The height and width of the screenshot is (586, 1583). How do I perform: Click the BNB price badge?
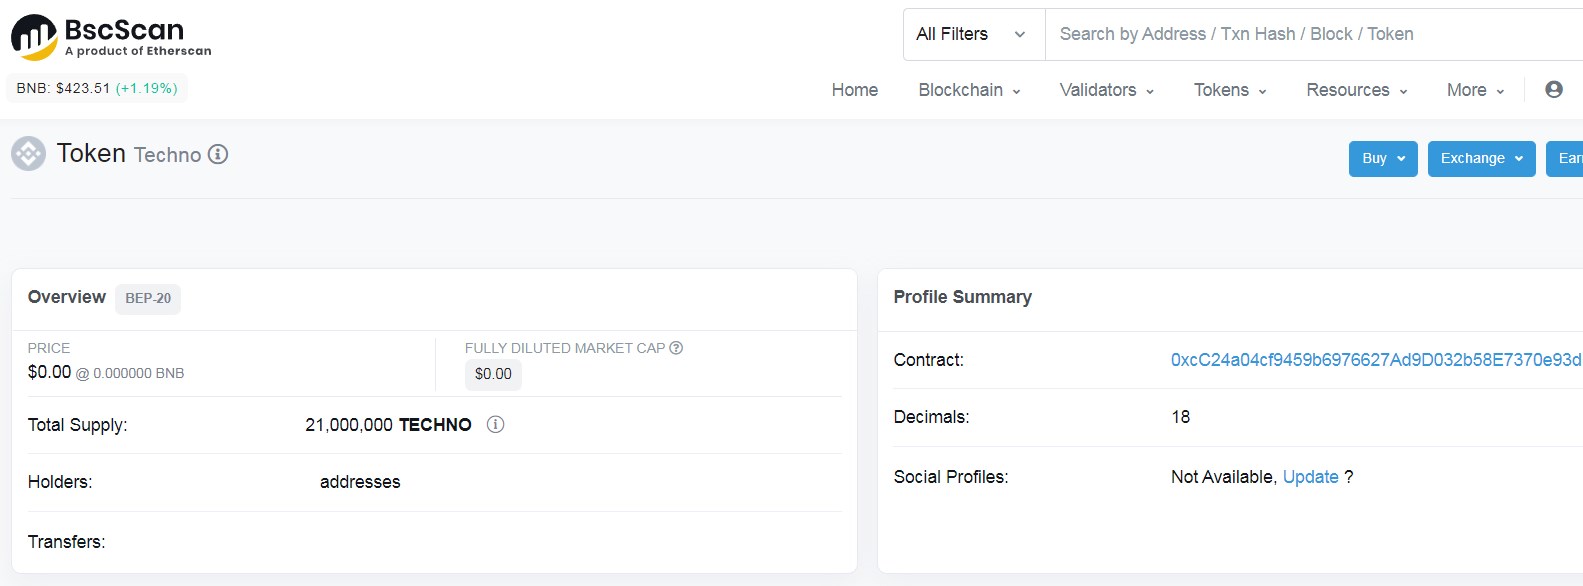tap(97, 88)
